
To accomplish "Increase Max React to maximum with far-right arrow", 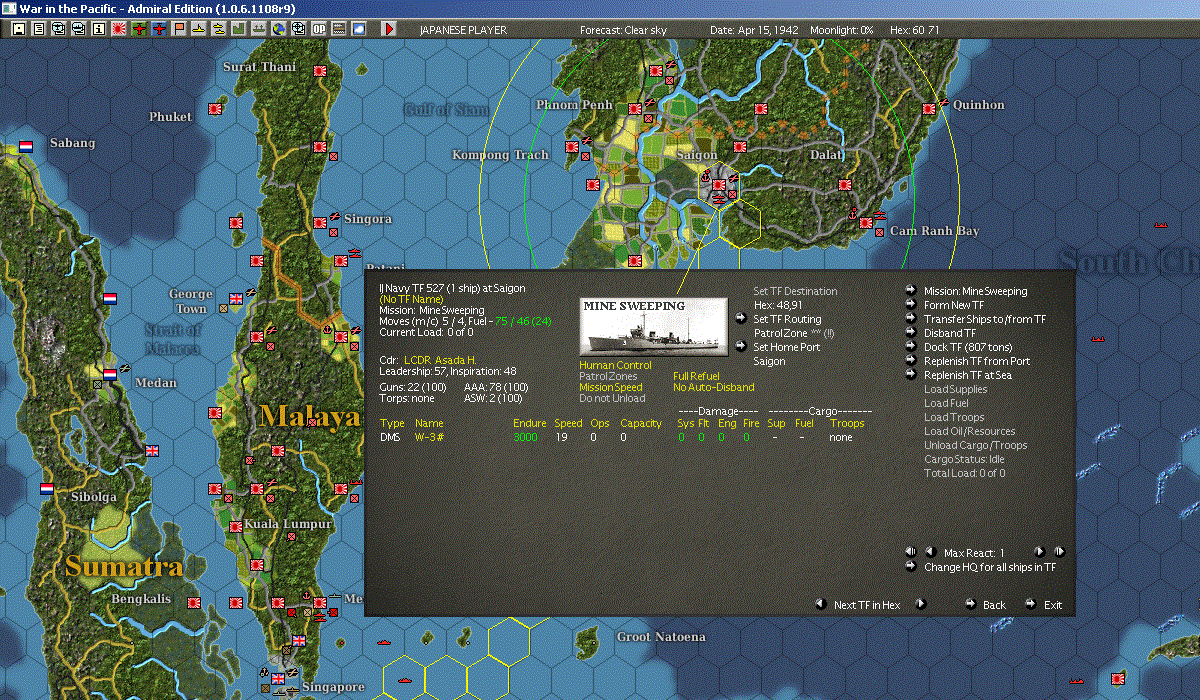I will 1059,551.
